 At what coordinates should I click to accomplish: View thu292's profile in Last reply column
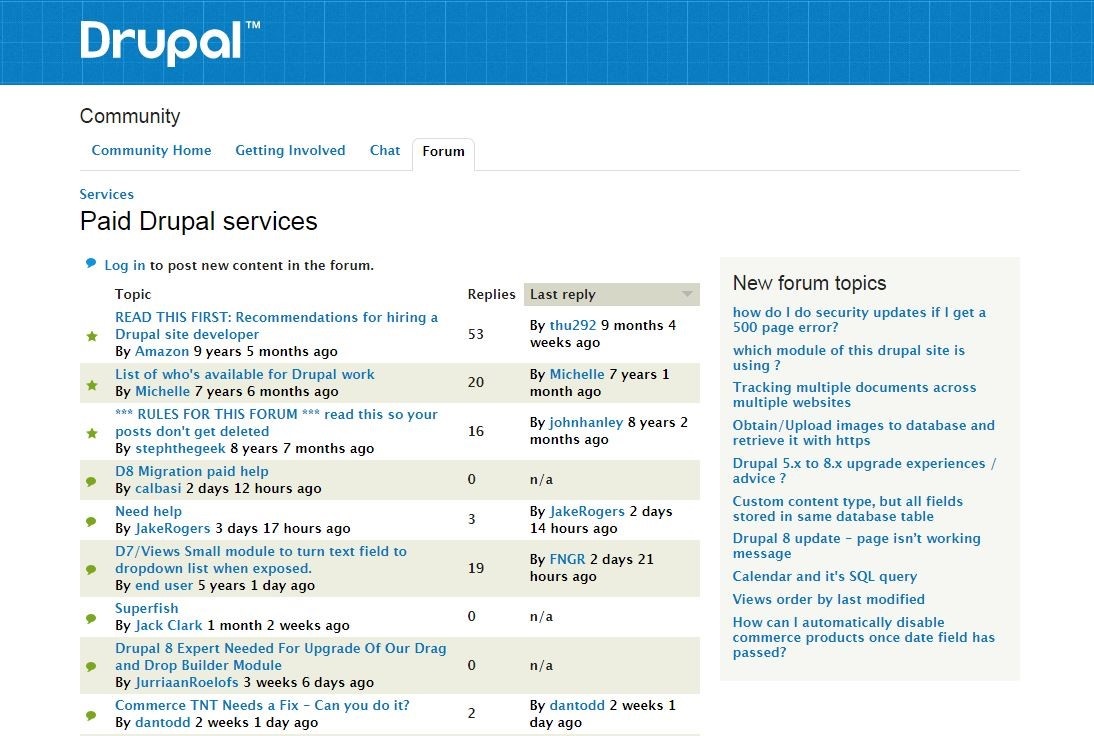click(573, 325)
